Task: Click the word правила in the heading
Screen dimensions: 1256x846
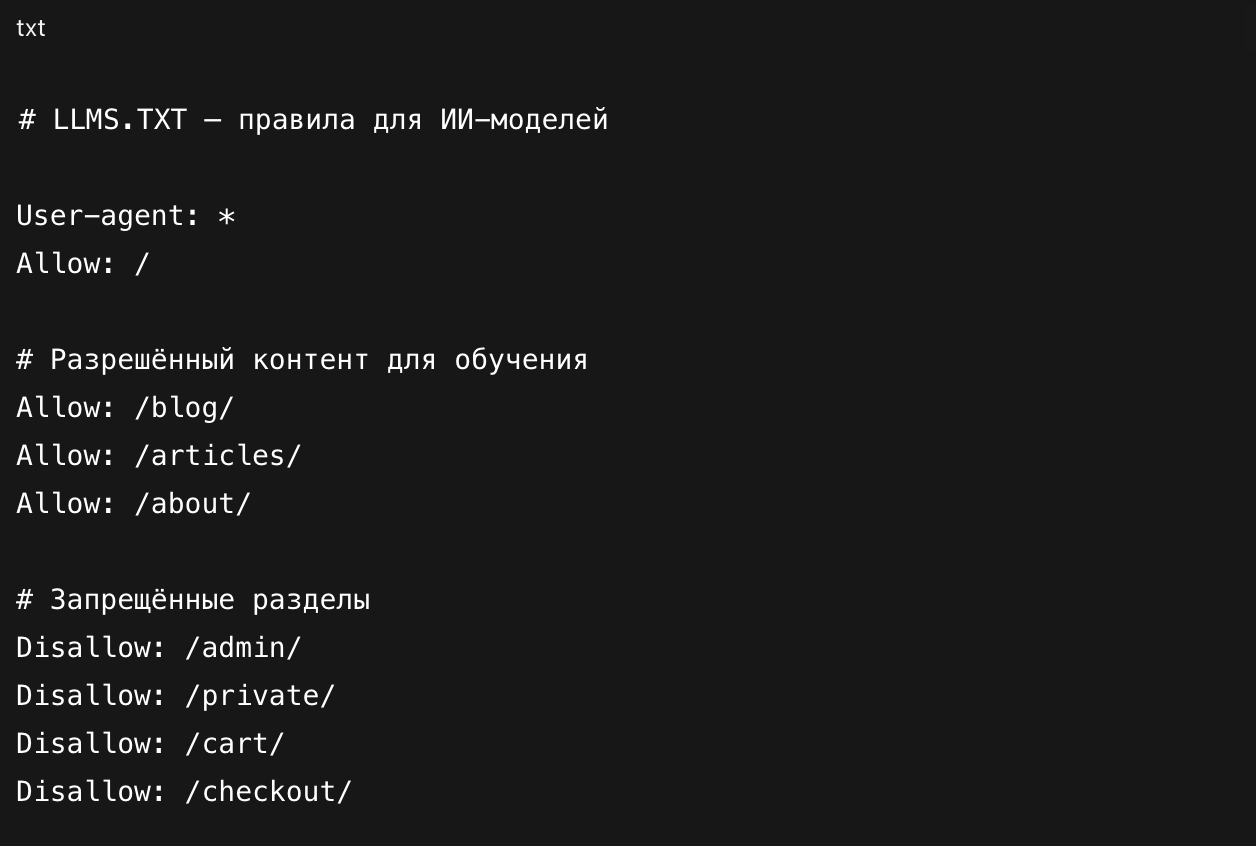Action: coord(296,120)
